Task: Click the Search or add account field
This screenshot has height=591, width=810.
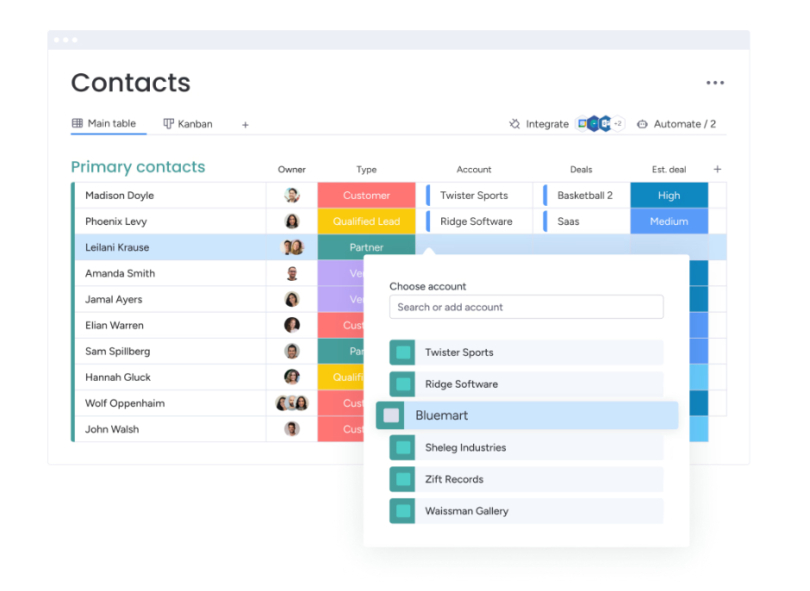Action: point(526,306)
